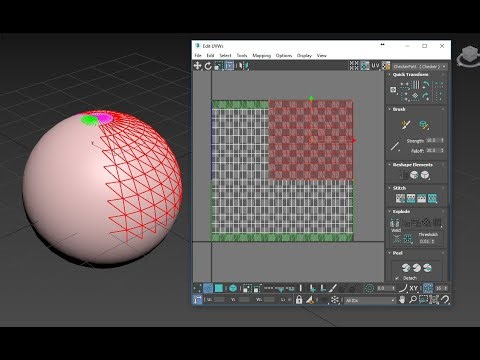Toggle the Lock Selection padlock icon
480x360 pixels.
pos(299,300)
